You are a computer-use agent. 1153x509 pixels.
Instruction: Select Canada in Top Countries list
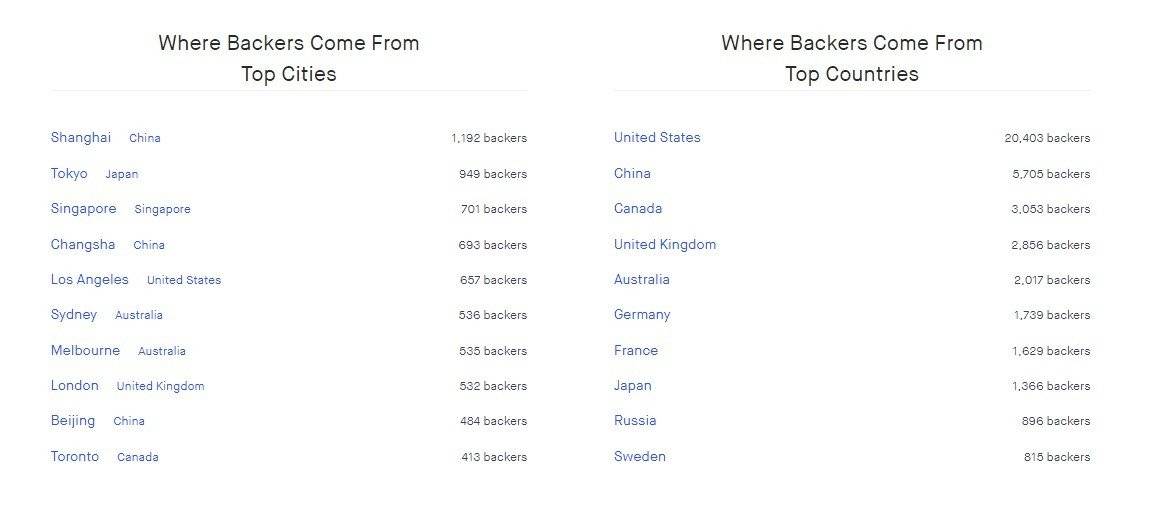pos(638,209)
